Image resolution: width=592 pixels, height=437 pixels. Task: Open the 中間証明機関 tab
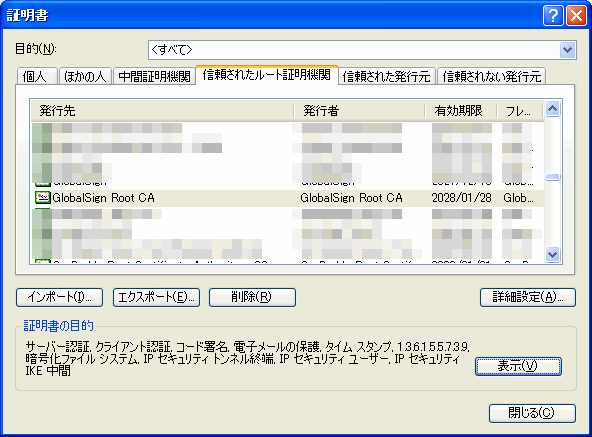pos(154,76)
